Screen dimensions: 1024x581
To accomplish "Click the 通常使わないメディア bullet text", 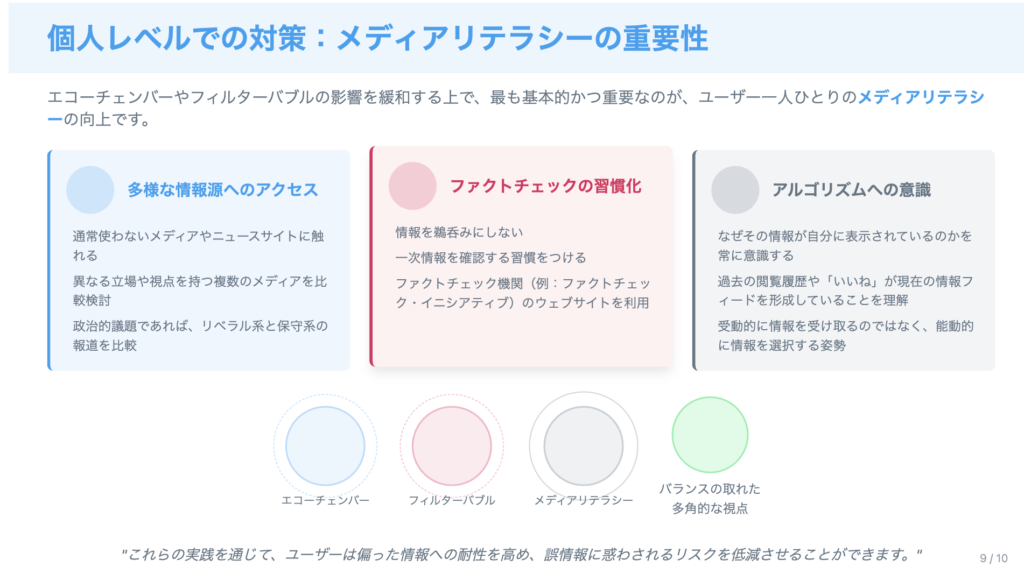I will point(198,245).
